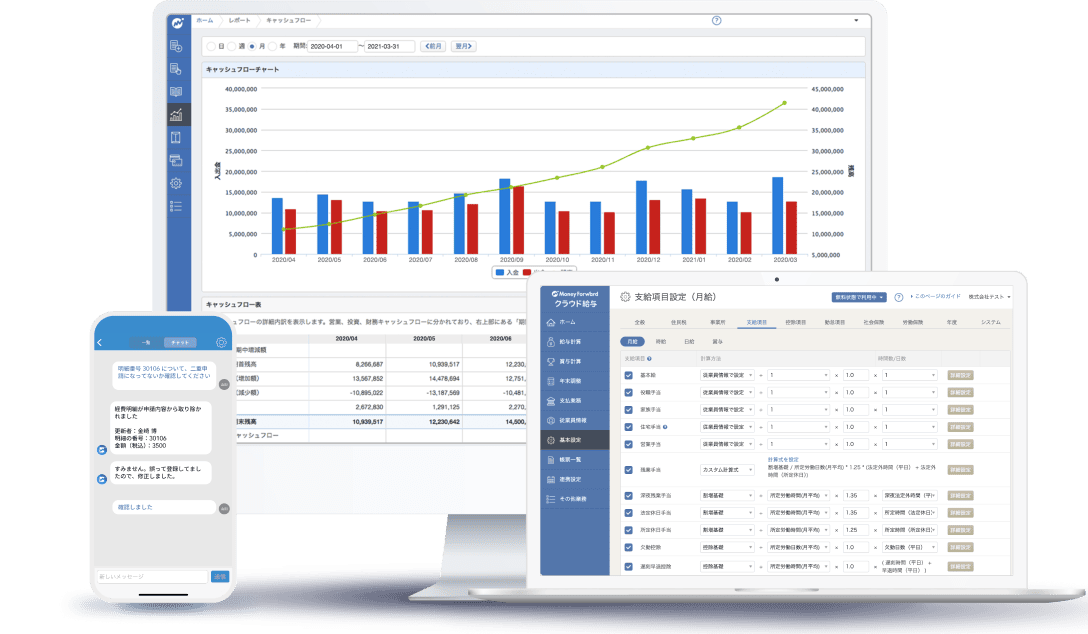Tap the back arrow in the phone chat
The height and width of the screenshot is (634, 1088).
point(100,342)
